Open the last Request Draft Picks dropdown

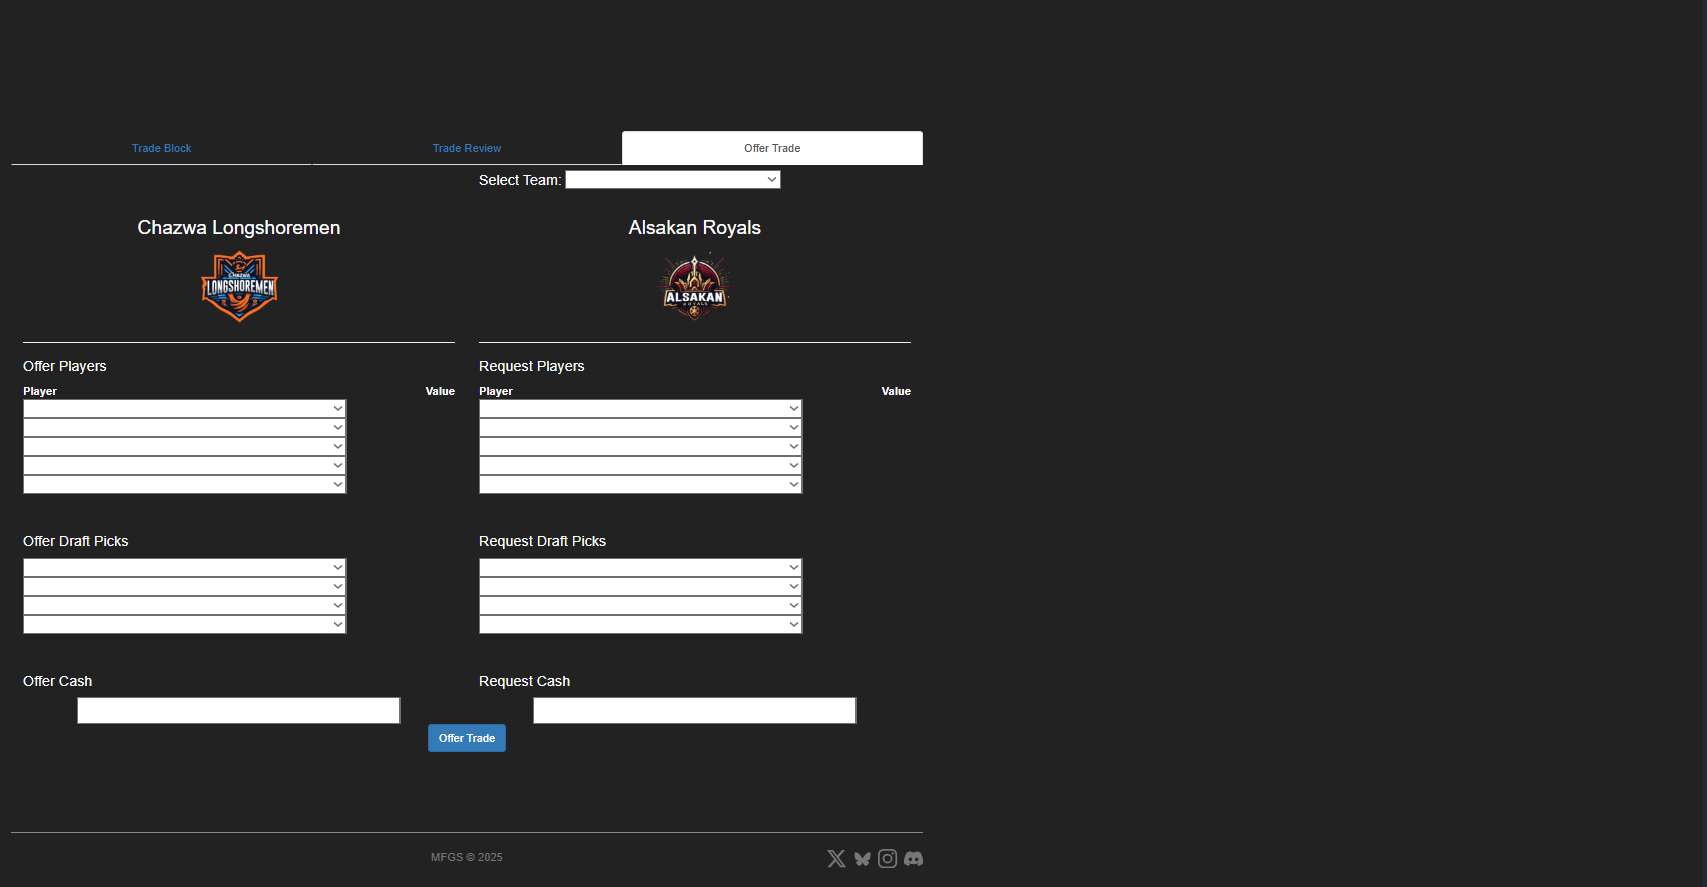640,625
